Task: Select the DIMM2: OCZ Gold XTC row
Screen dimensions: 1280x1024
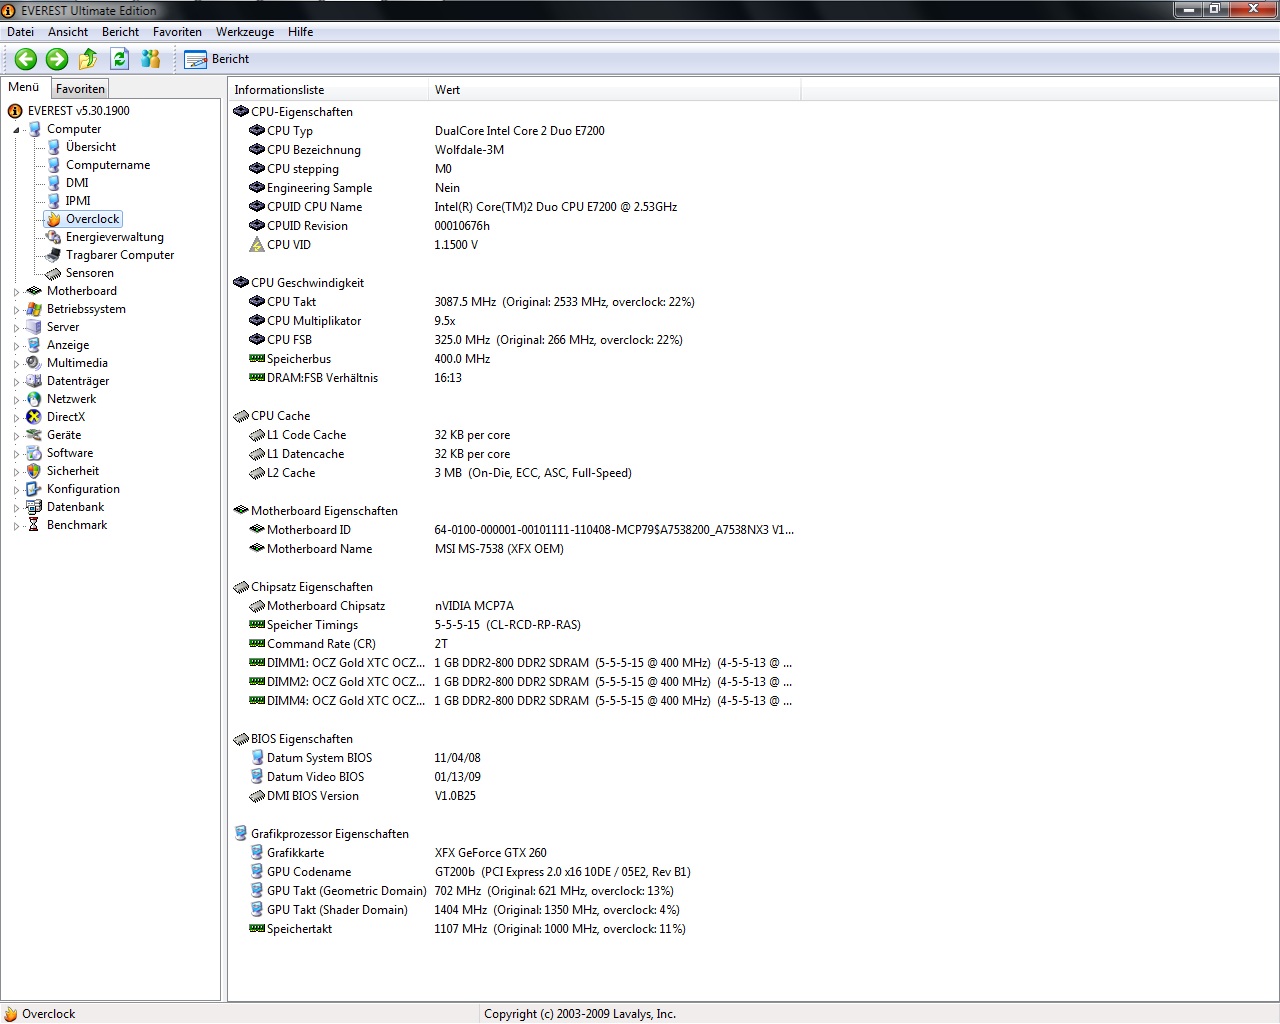Action: click(513, 682)
